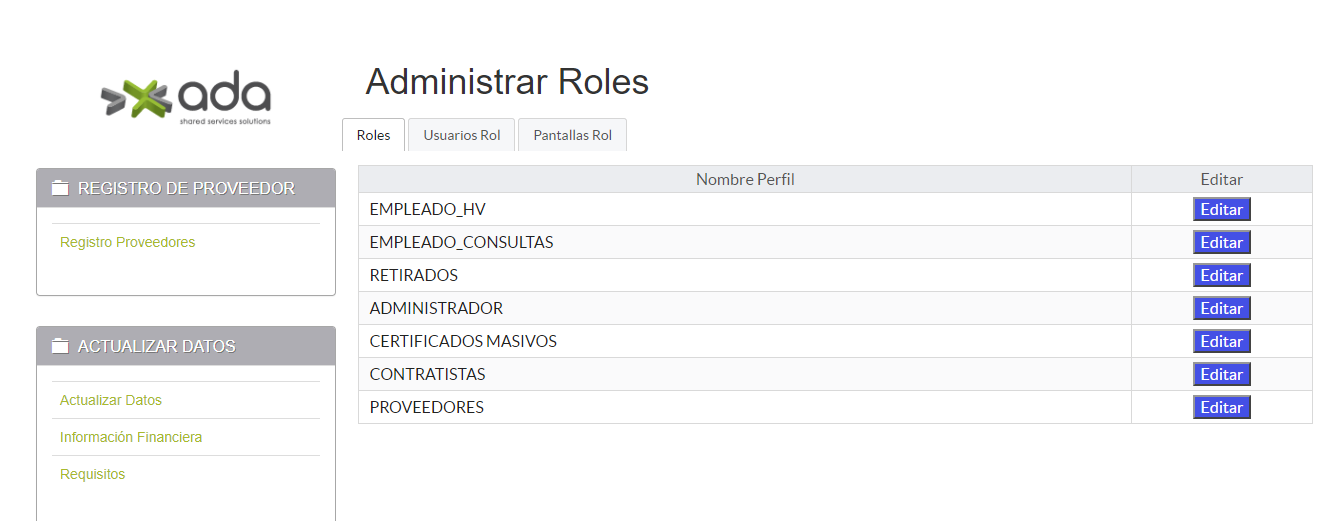Open the Requisitos link
Screen dimensions: 1322x521
[92, 474]
